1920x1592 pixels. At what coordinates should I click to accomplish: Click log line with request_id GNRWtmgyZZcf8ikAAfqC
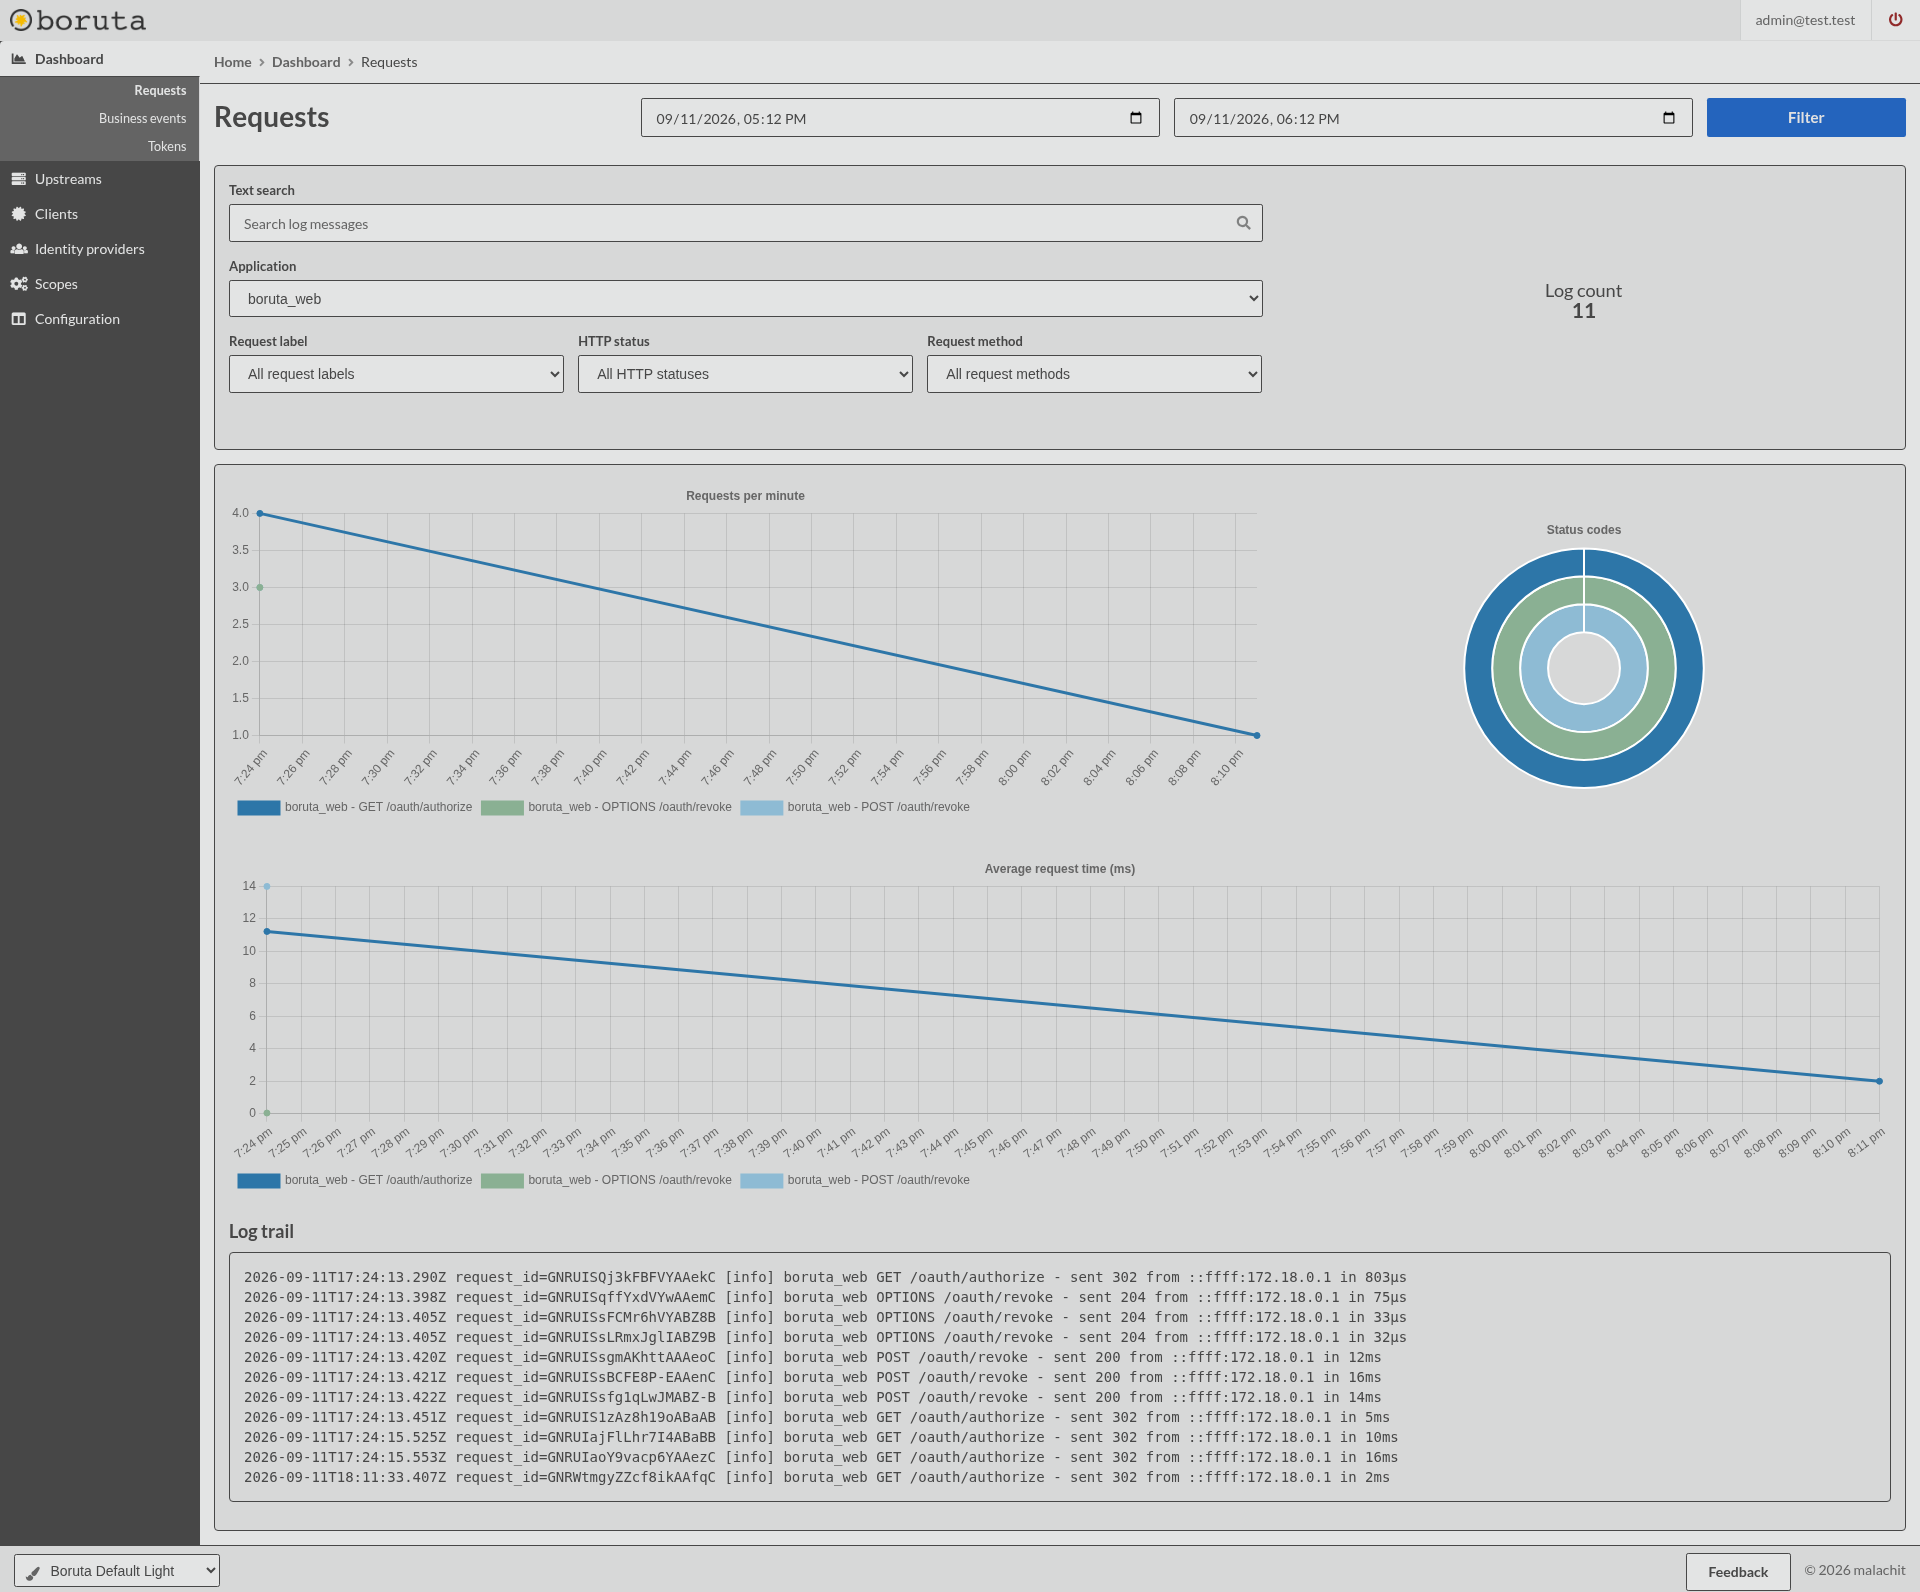pyautogui.click(x=816, y=1477)
